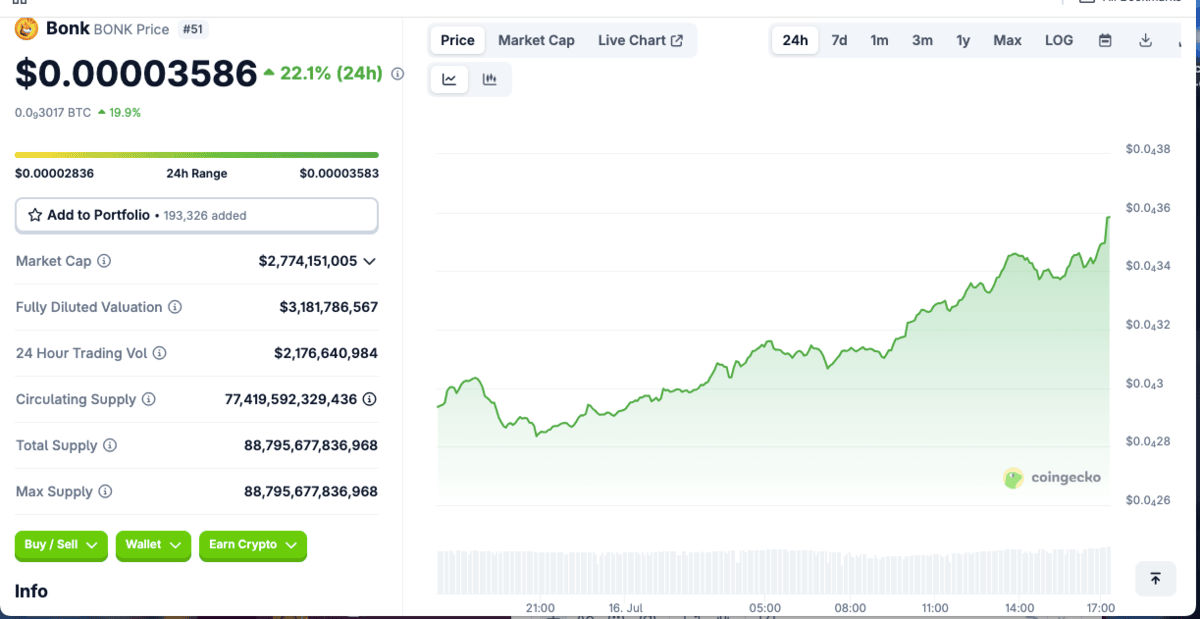The image size is (1200, 619).
Task: Click info icon beside Circulating Supply label
Action: (148, 399)
